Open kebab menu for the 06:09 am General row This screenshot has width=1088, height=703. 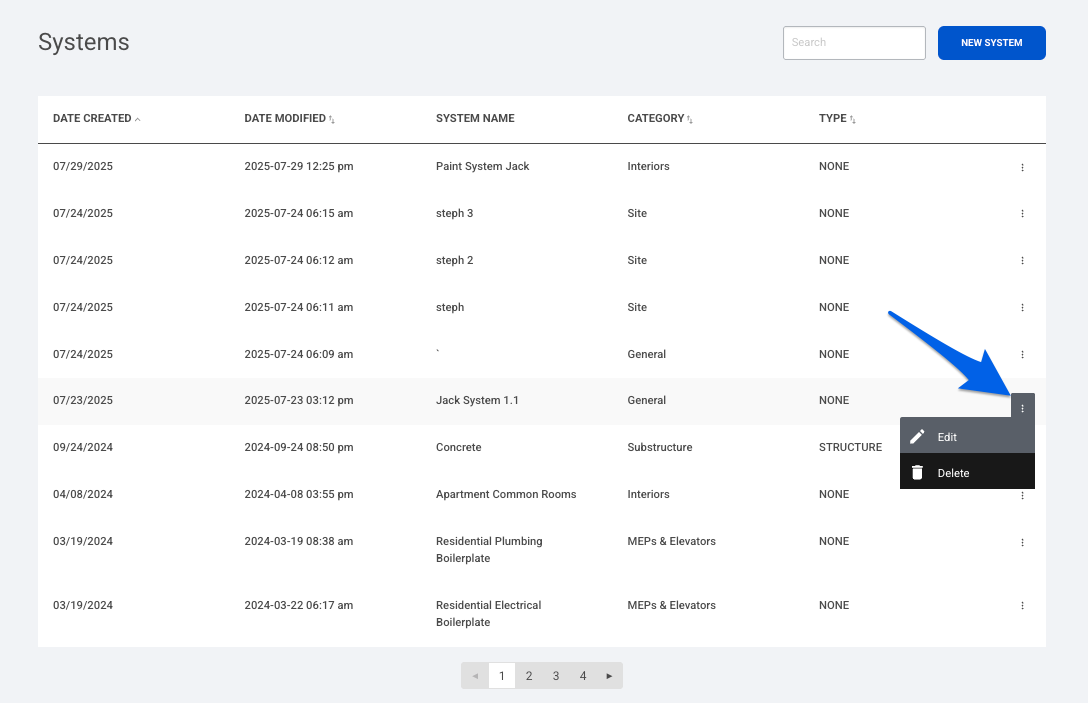click(x=1022, y=355)
